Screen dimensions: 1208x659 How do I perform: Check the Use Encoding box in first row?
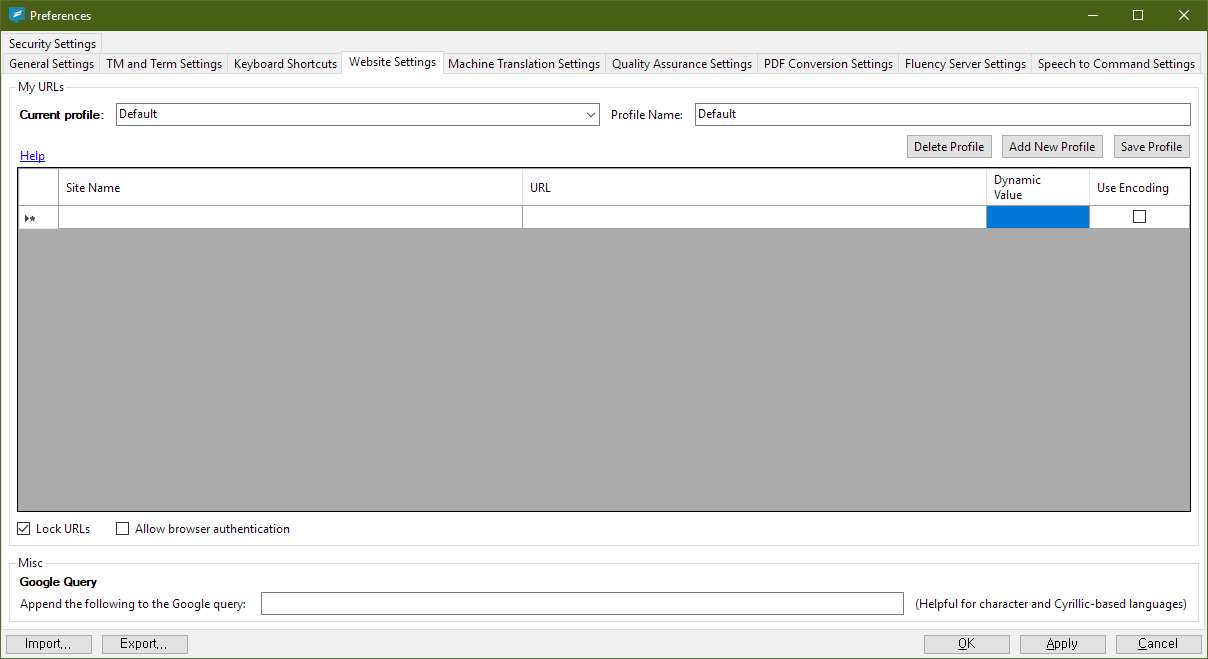(x=1139, y=217)
